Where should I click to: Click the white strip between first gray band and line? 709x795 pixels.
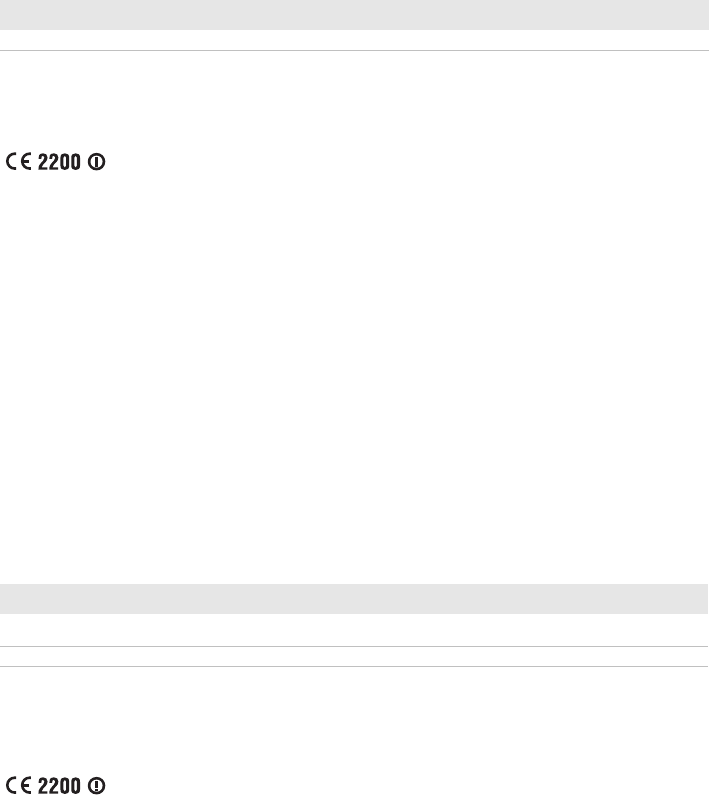point(354,40)
